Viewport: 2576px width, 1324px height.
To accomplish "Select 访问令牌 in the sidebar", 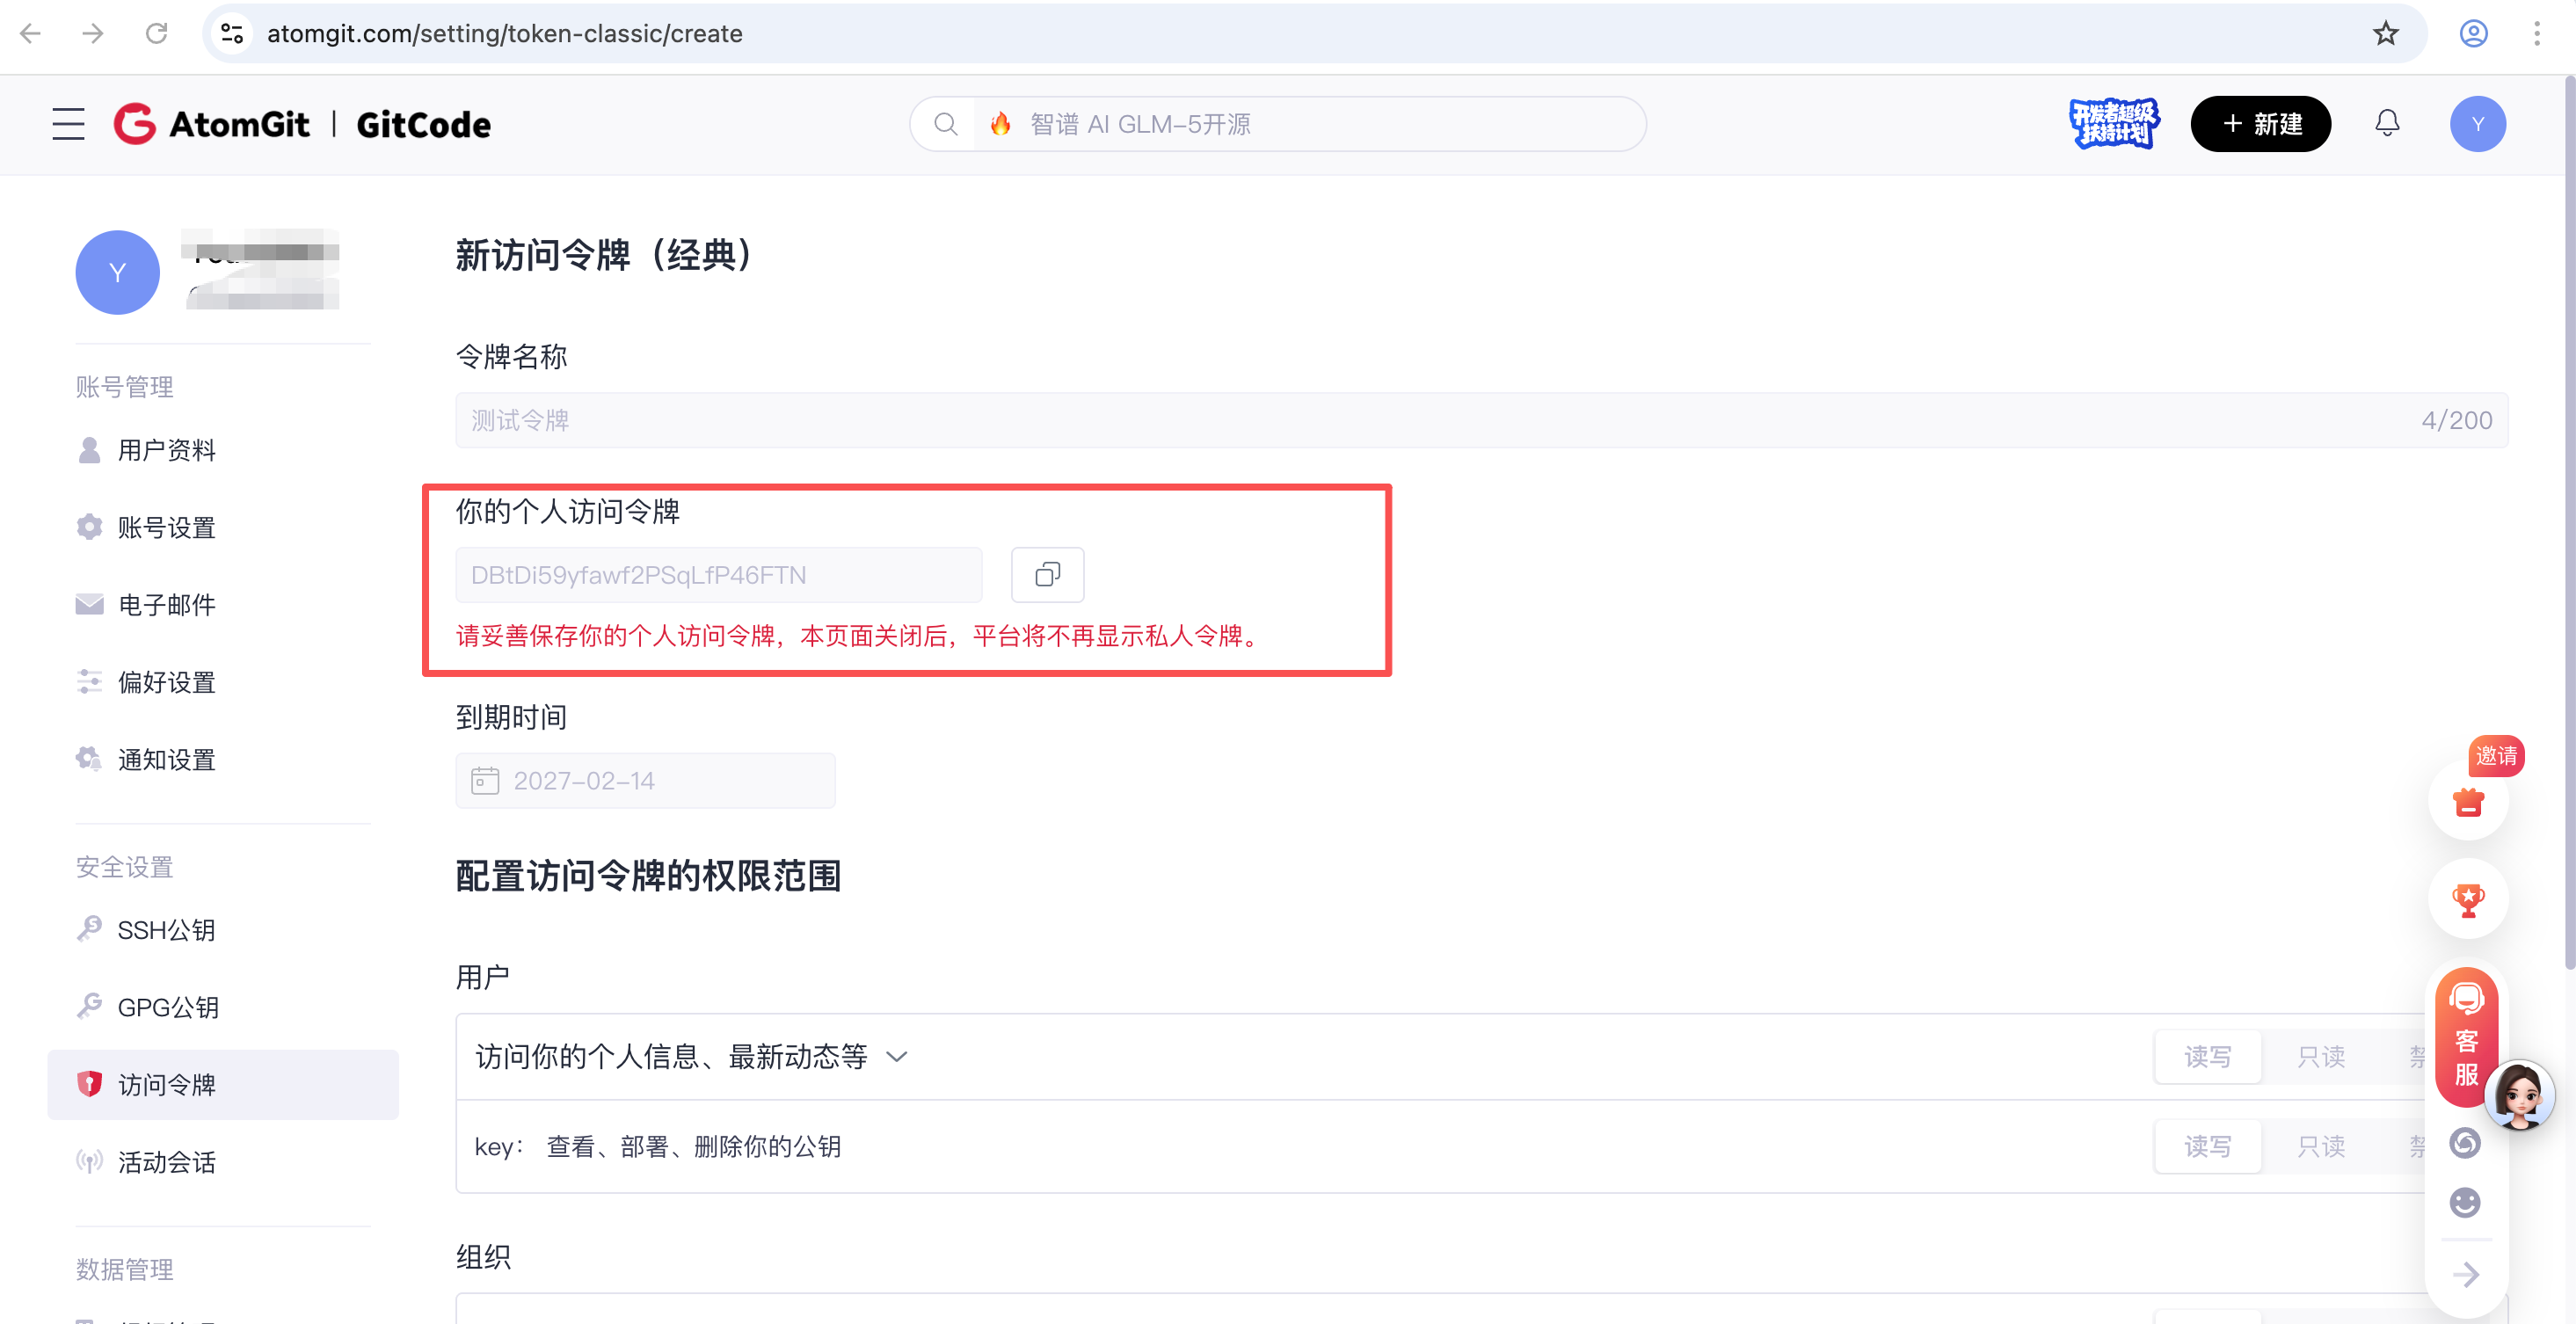I will point(169,1084).
